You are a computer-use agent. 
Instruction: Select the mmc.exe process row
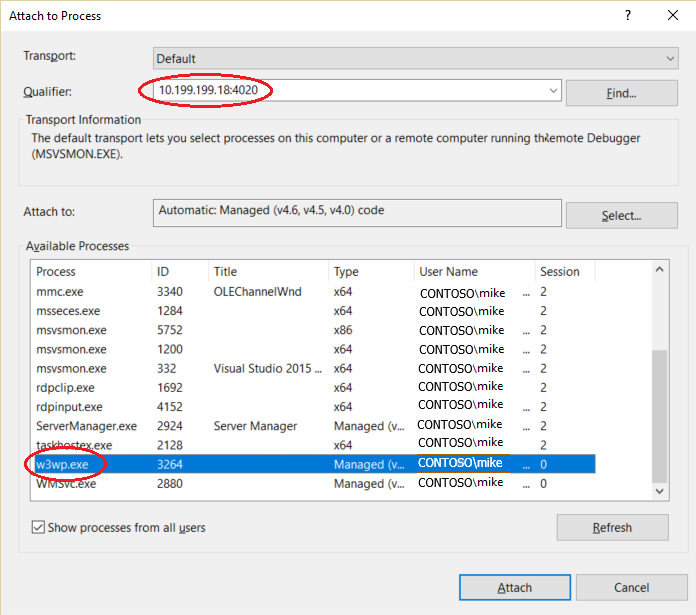[313, 292]
